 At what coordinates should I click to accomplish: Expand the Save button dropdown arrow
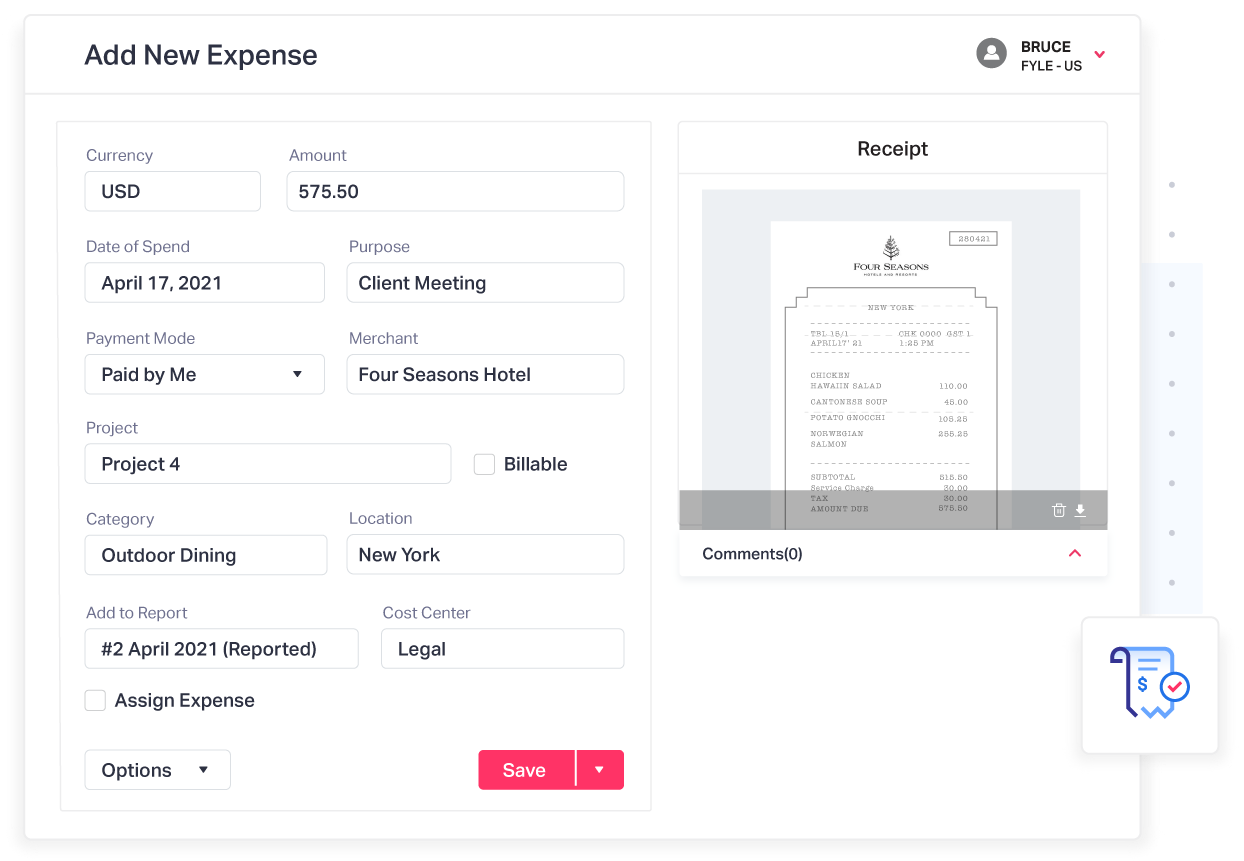click(600, 770)
